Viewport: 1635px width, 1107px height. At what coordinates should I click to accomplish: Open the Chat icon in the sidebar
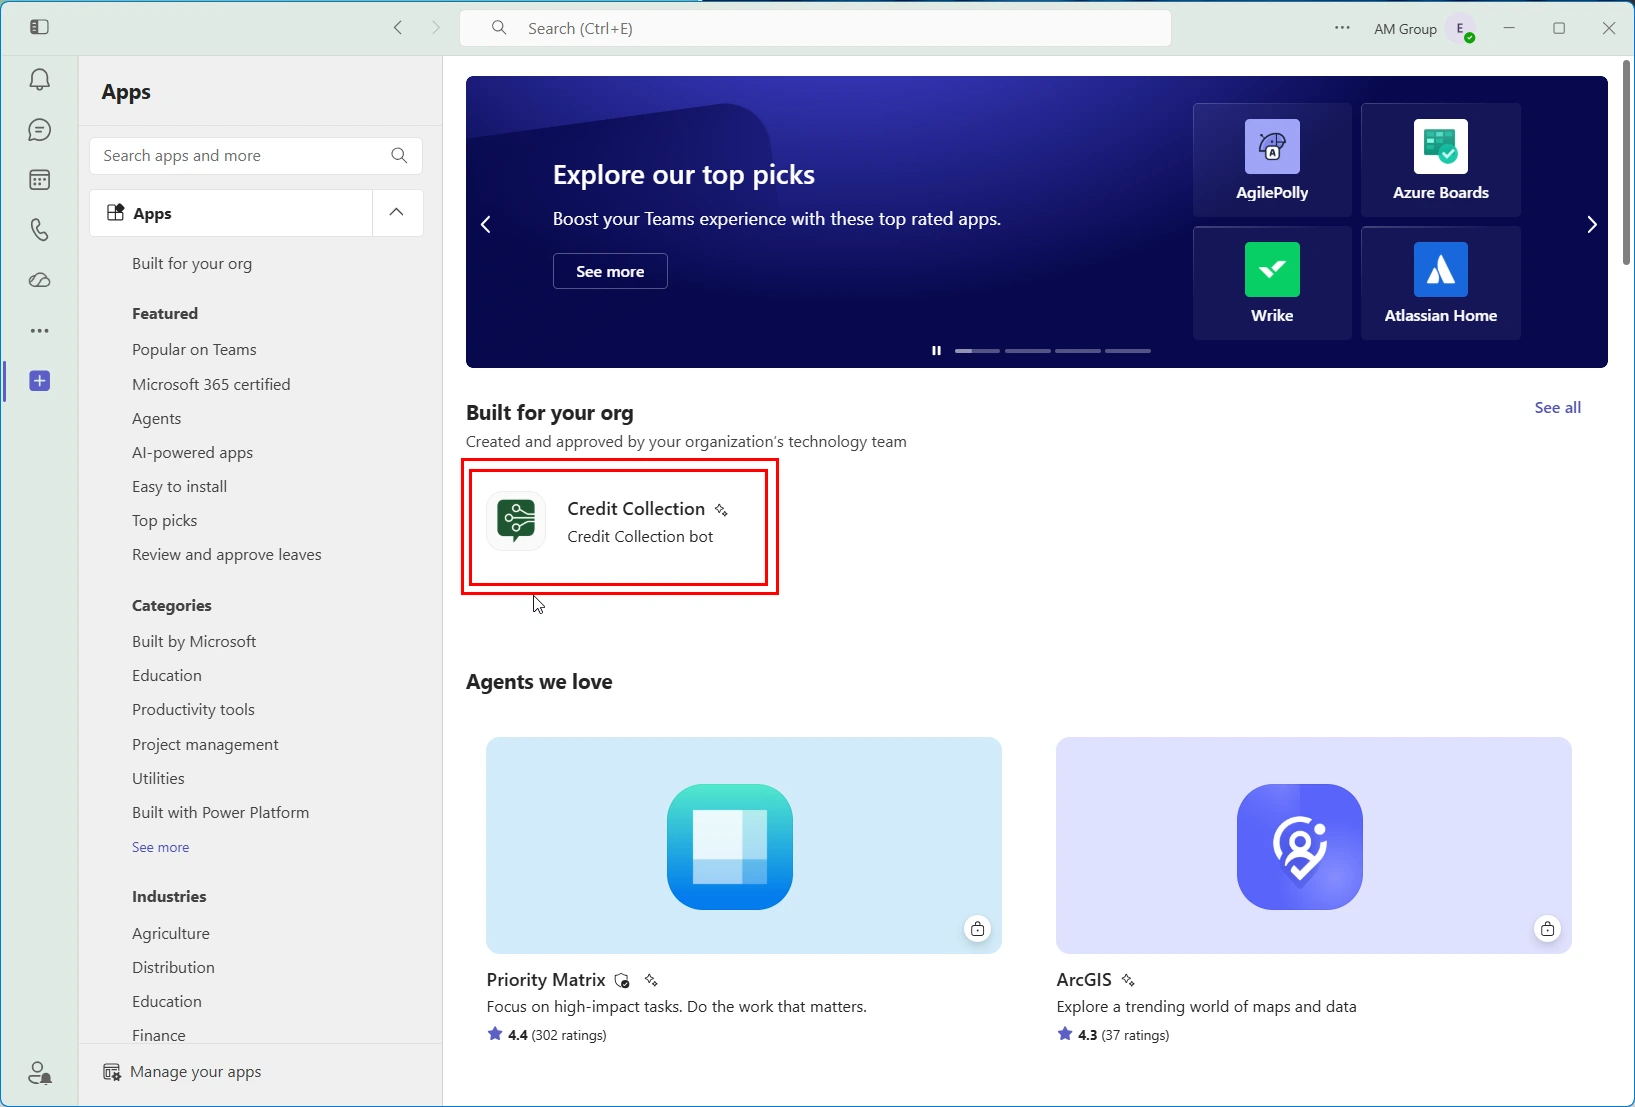[x=40, y=130]
